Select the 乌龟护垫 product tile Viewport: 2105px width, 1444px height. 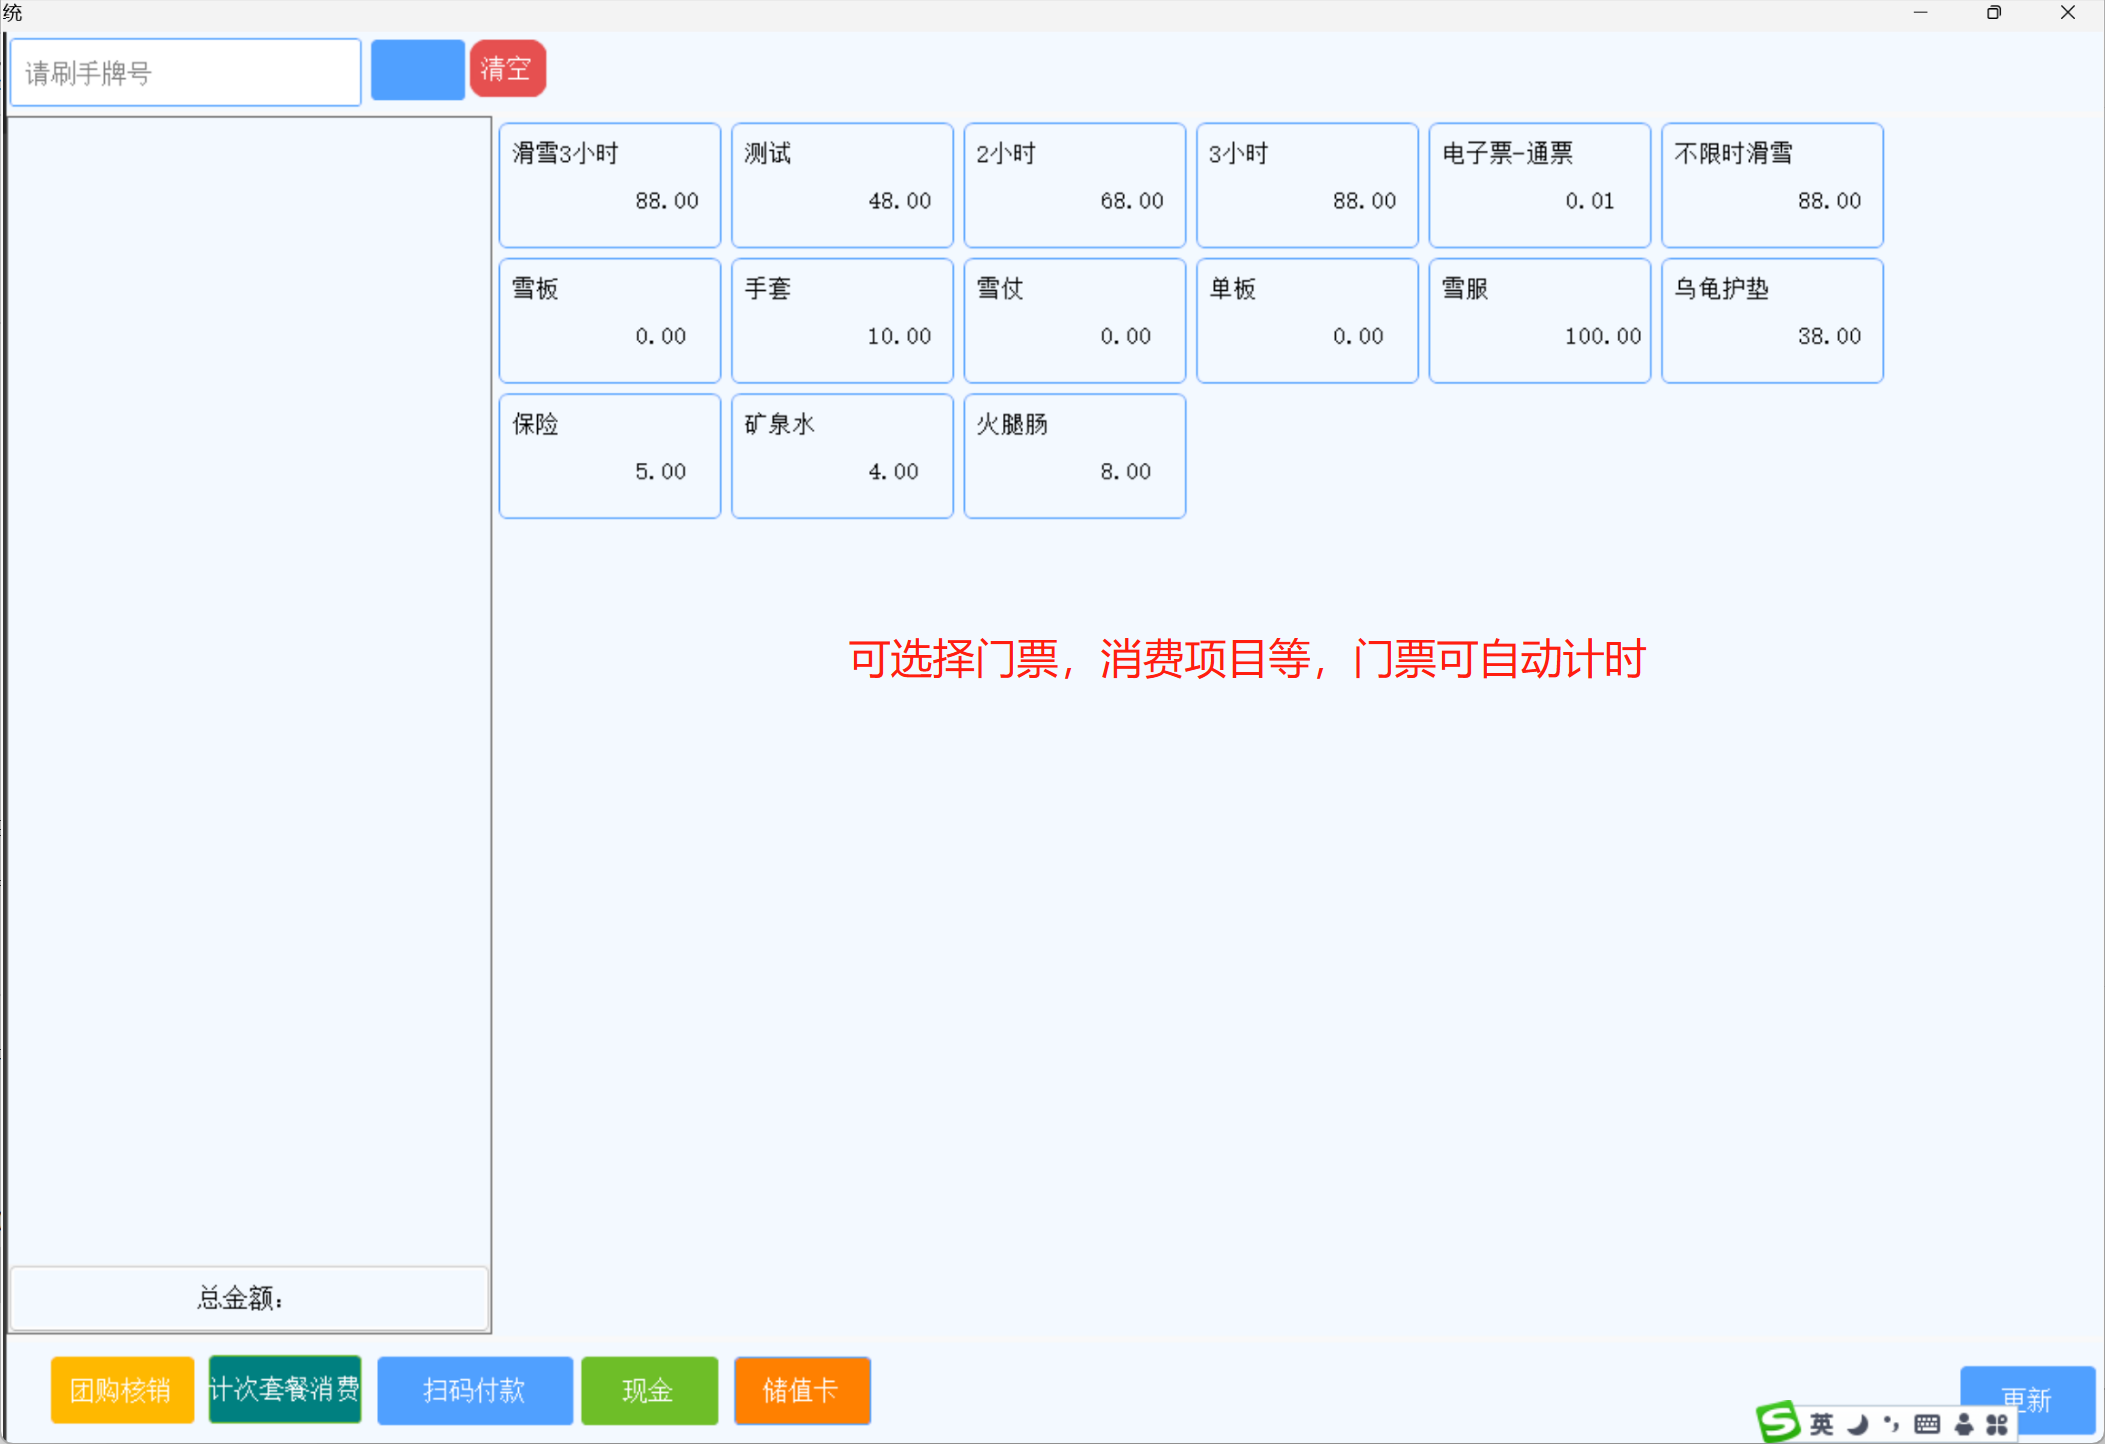(x=1771, y=320)
